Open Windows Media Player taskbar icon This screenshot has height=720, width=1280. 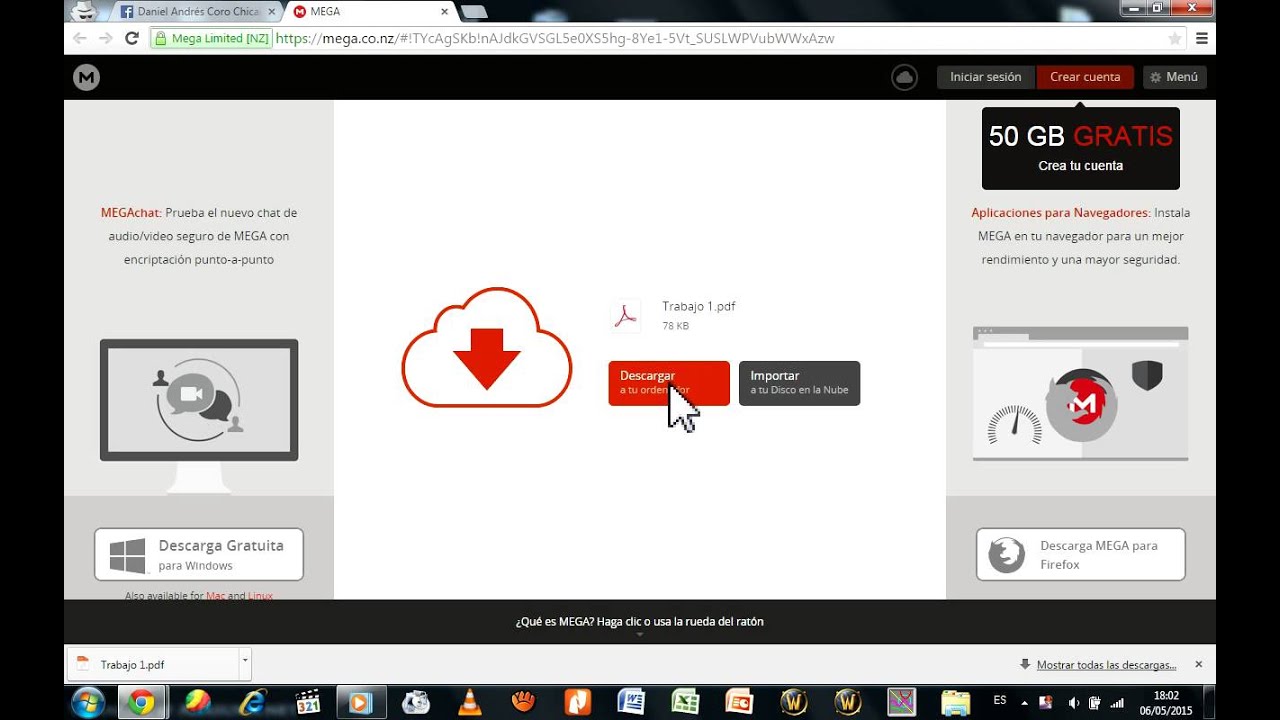tap(360, 702)
